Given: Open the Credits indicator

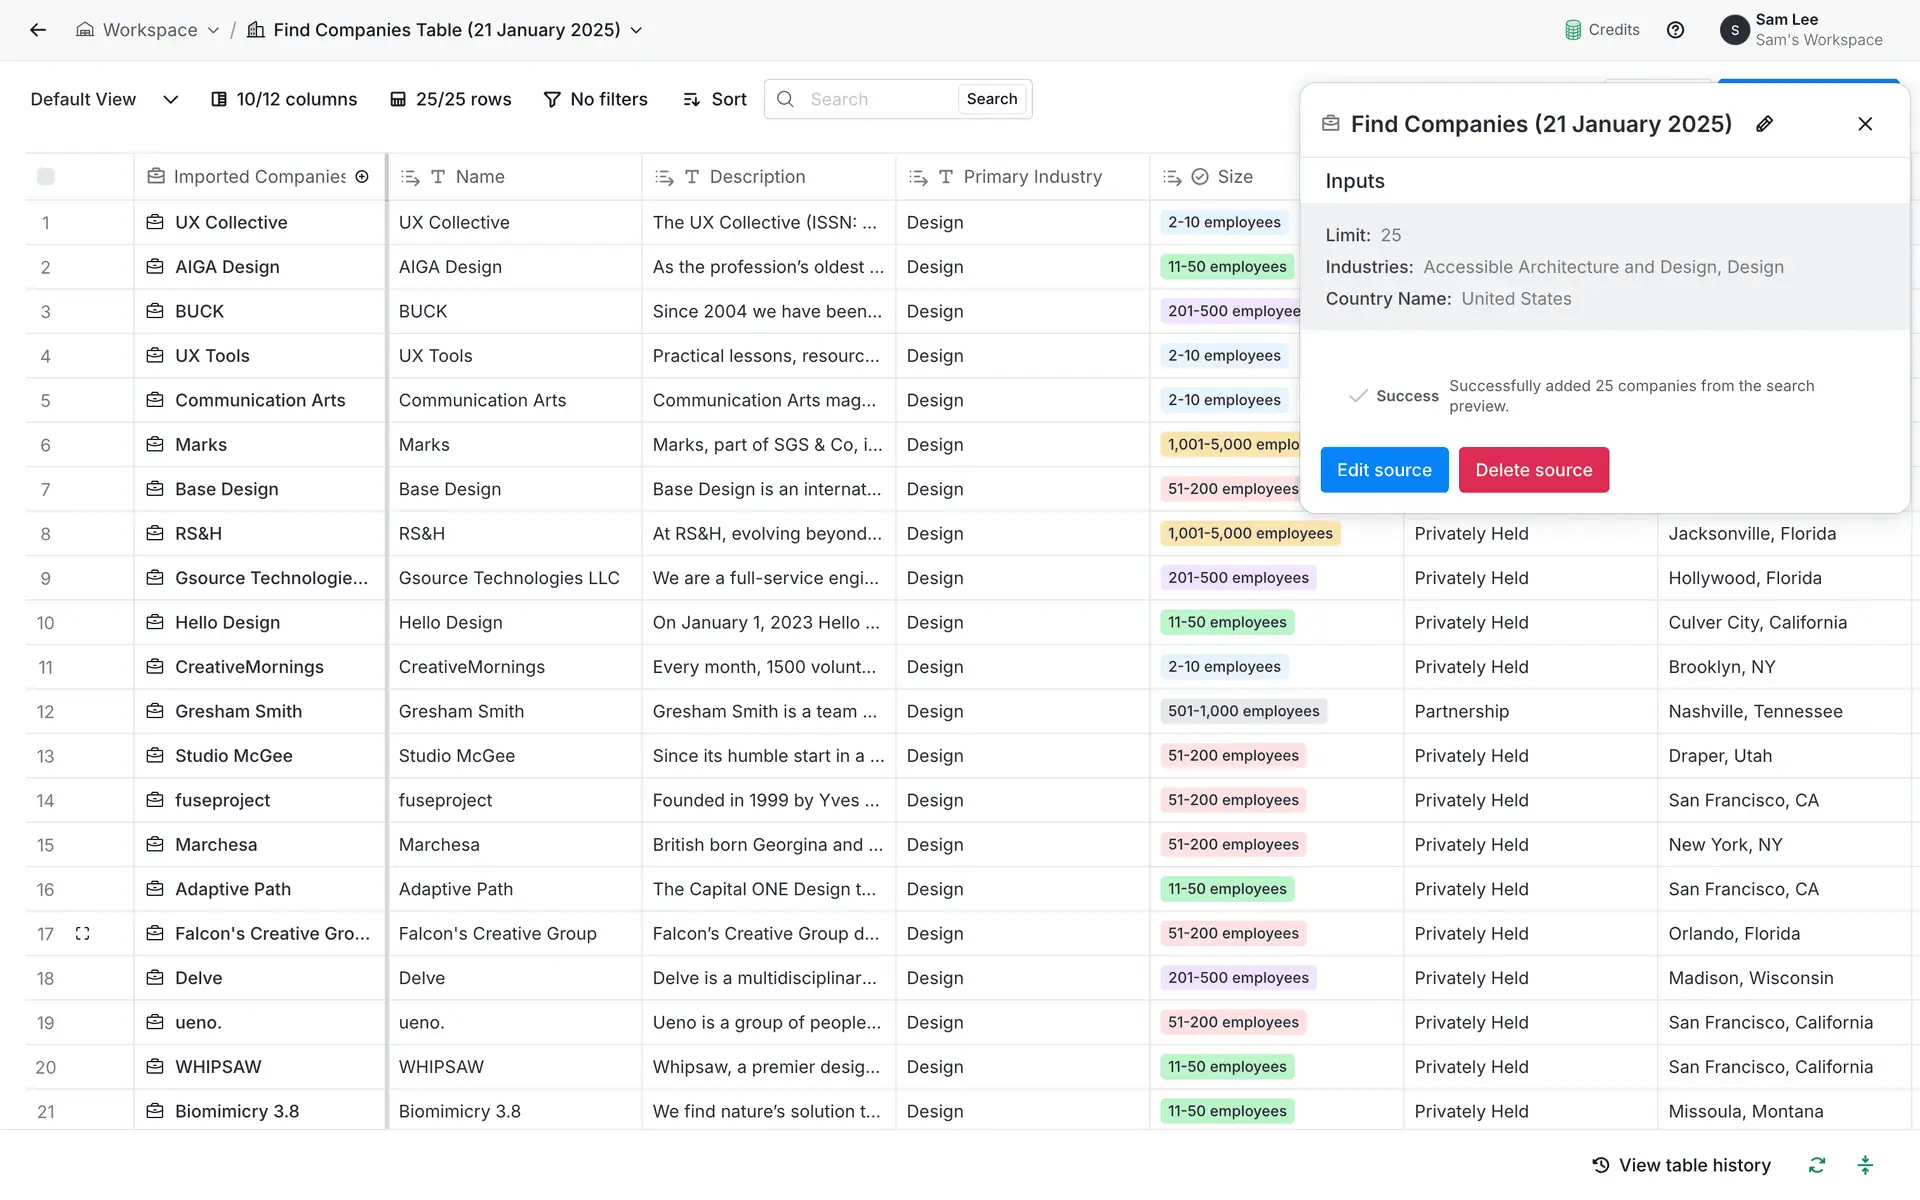Looking at the screenshot, I should [1602, 30].
